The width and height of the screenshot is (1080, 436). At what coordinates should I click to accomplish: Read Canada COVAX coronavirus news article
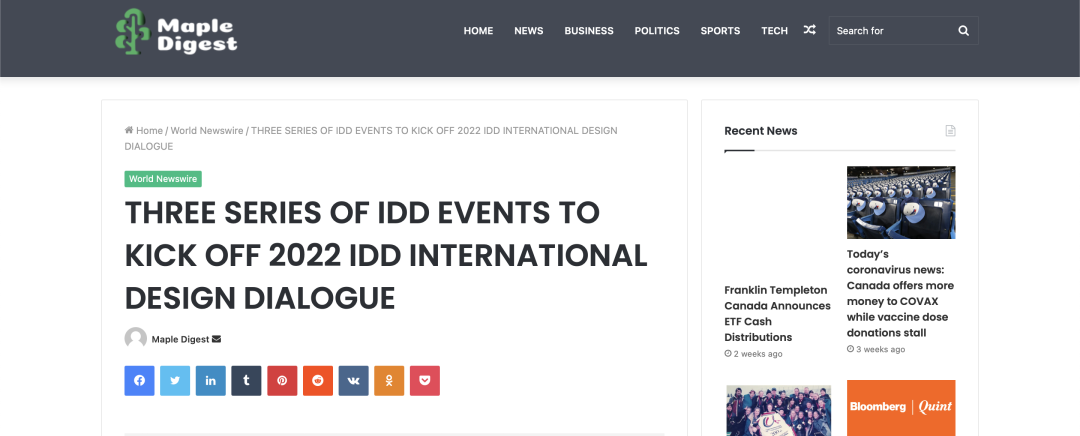point(900,293)
